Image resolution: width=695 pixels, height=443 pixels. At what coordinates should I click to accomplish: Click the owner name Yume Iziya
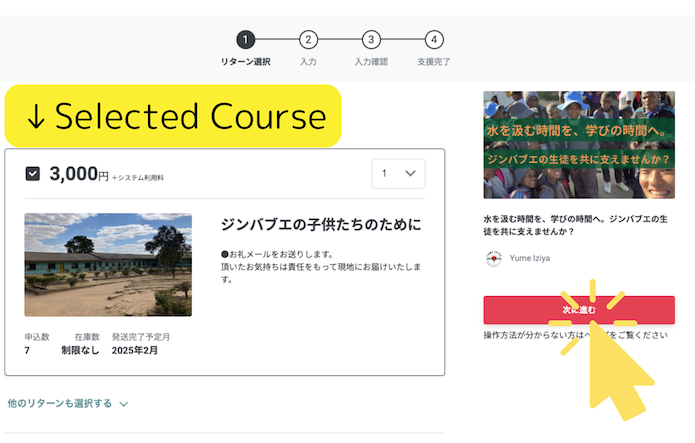coord(529,258)
